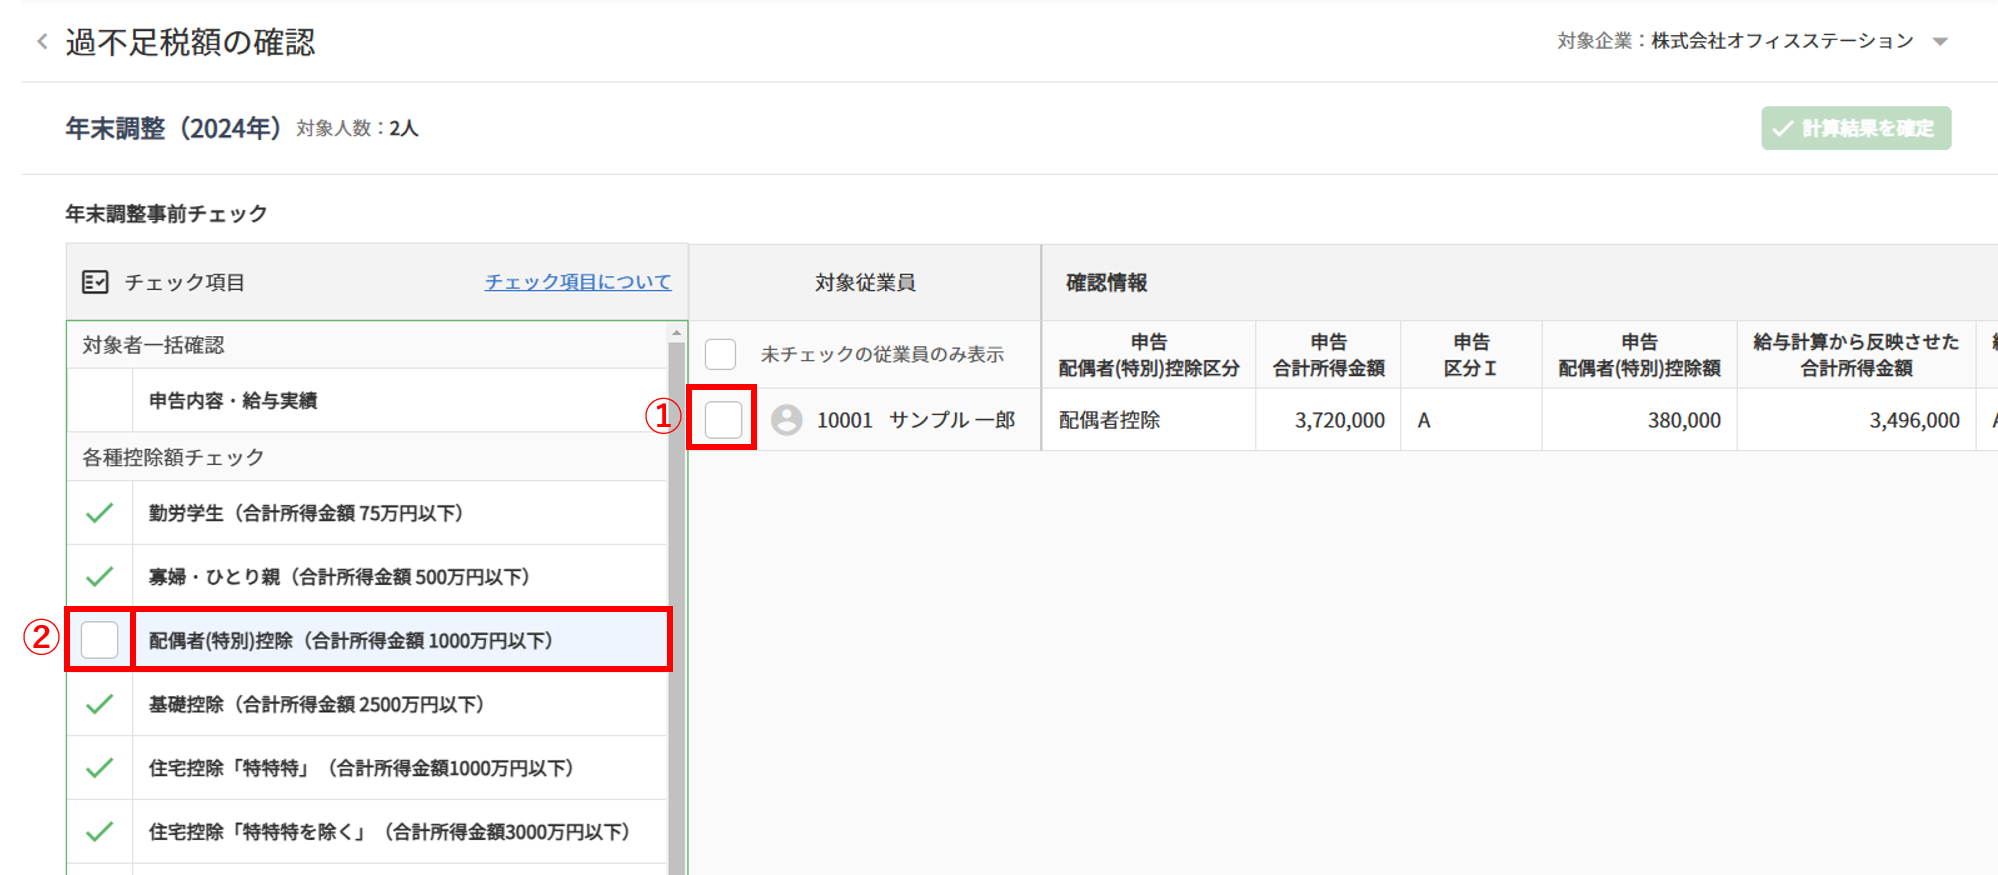Click the checklist icon beside チェック項目
This screenshot has height=875, width=1998.
95,282
